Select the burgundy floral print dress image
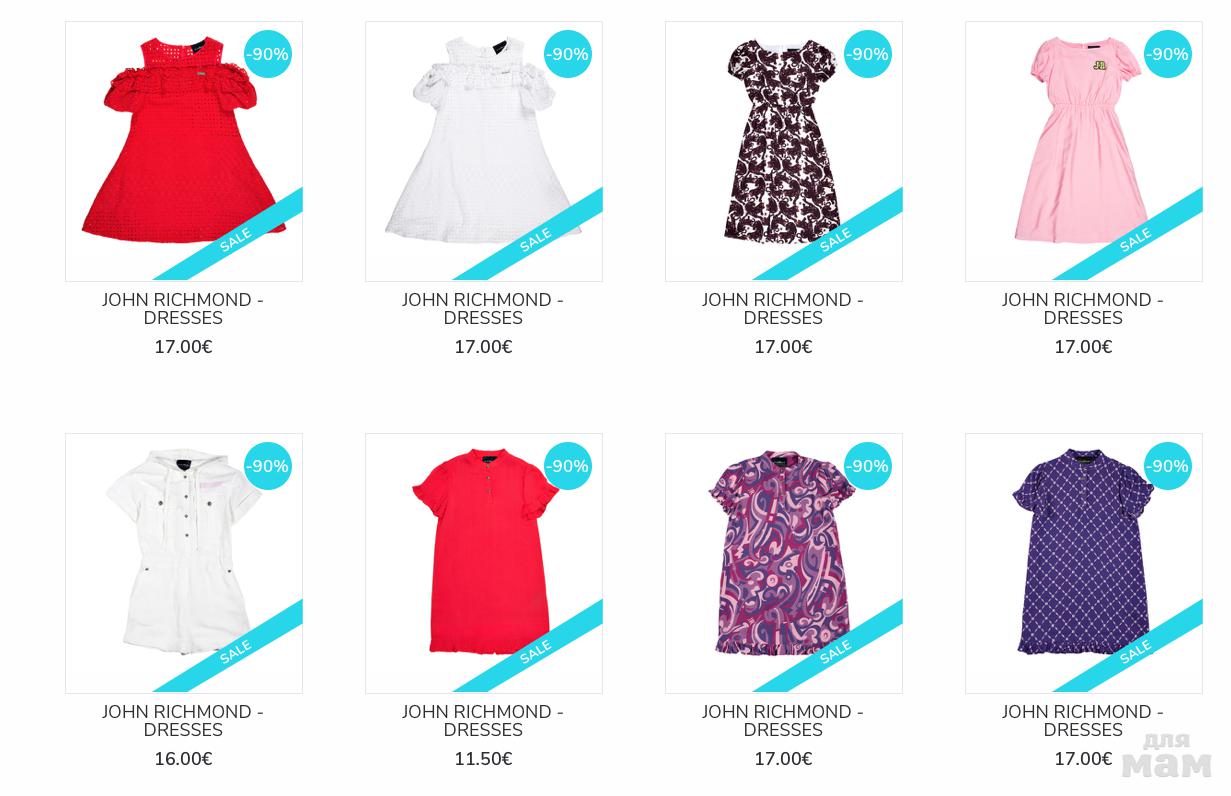This screenshot has width=1231, height=796. (784, 151)
